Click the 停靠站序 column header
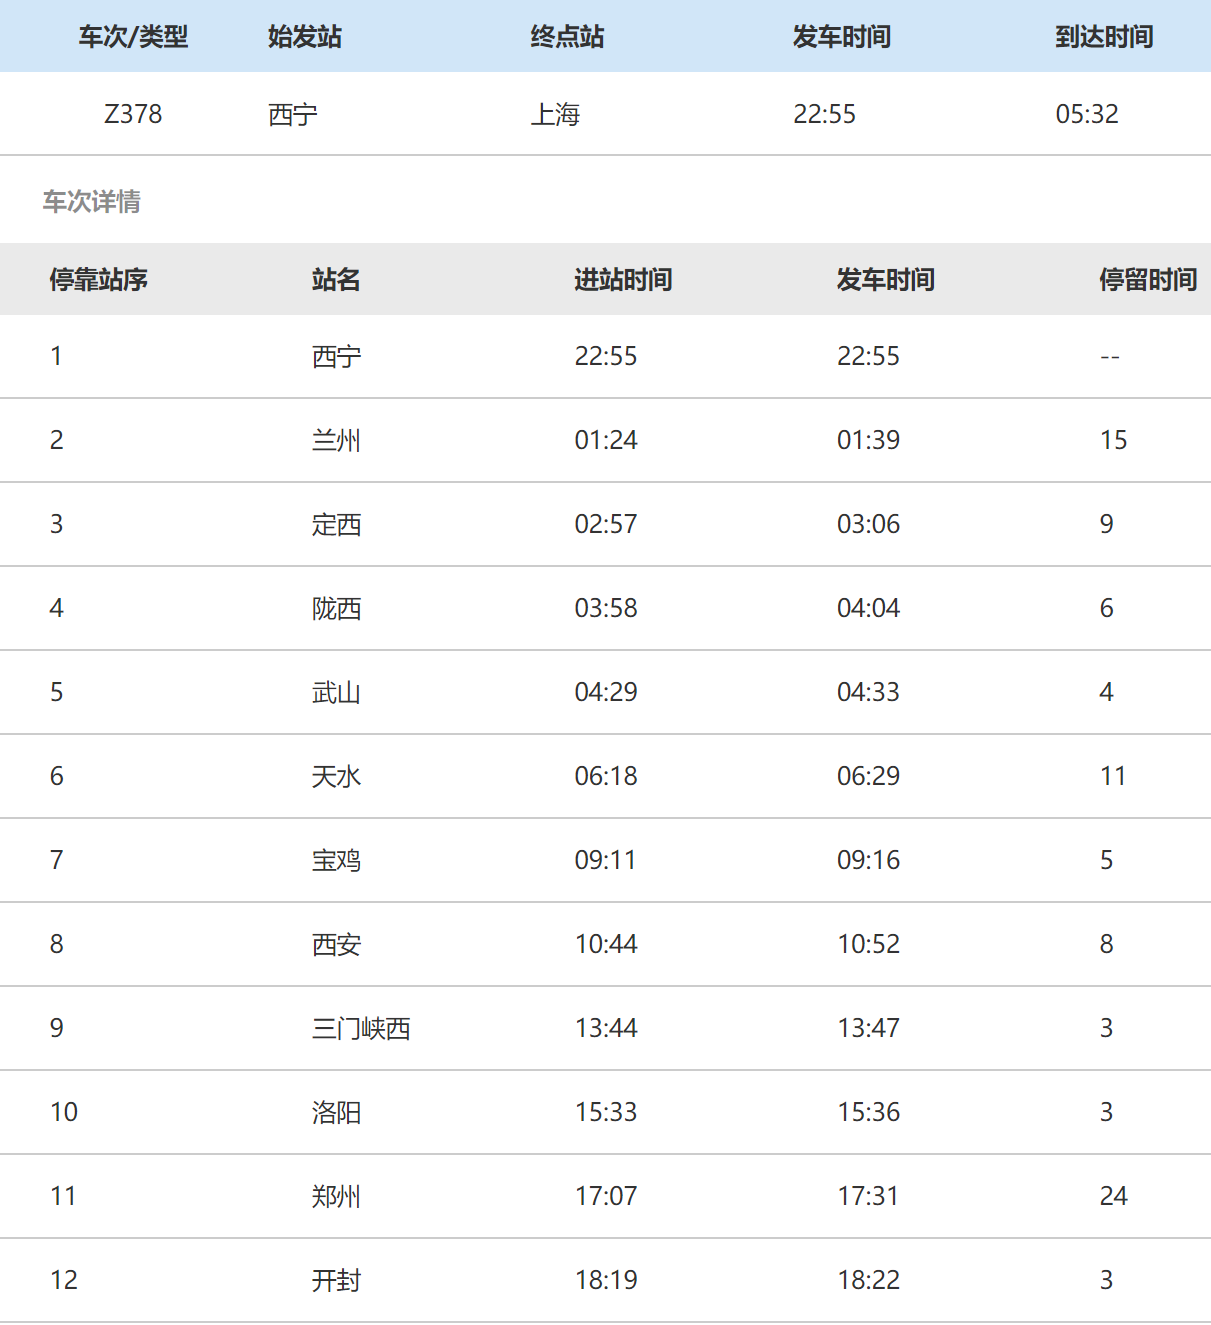The image size is (1211, 1325). 99,280
